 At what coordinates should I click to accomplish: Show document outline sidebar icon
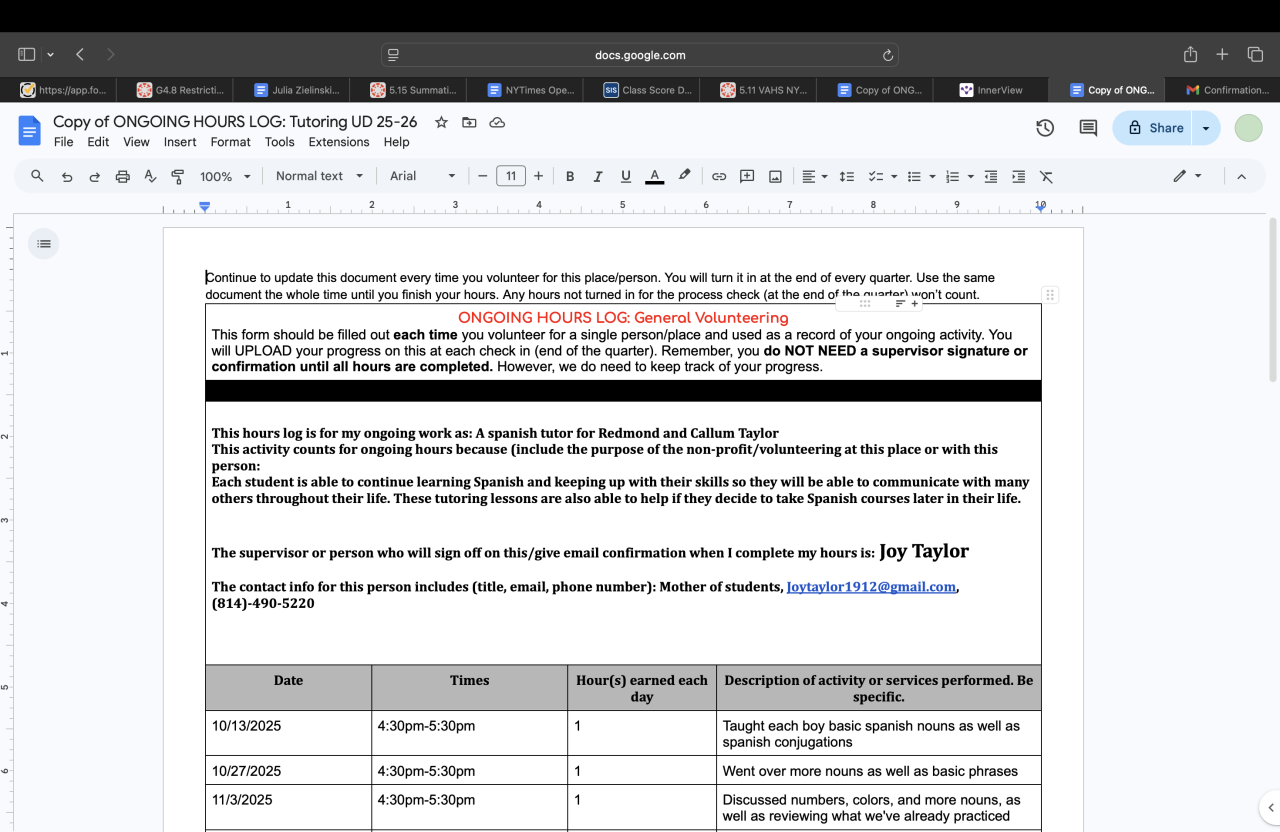pos(43,243)
